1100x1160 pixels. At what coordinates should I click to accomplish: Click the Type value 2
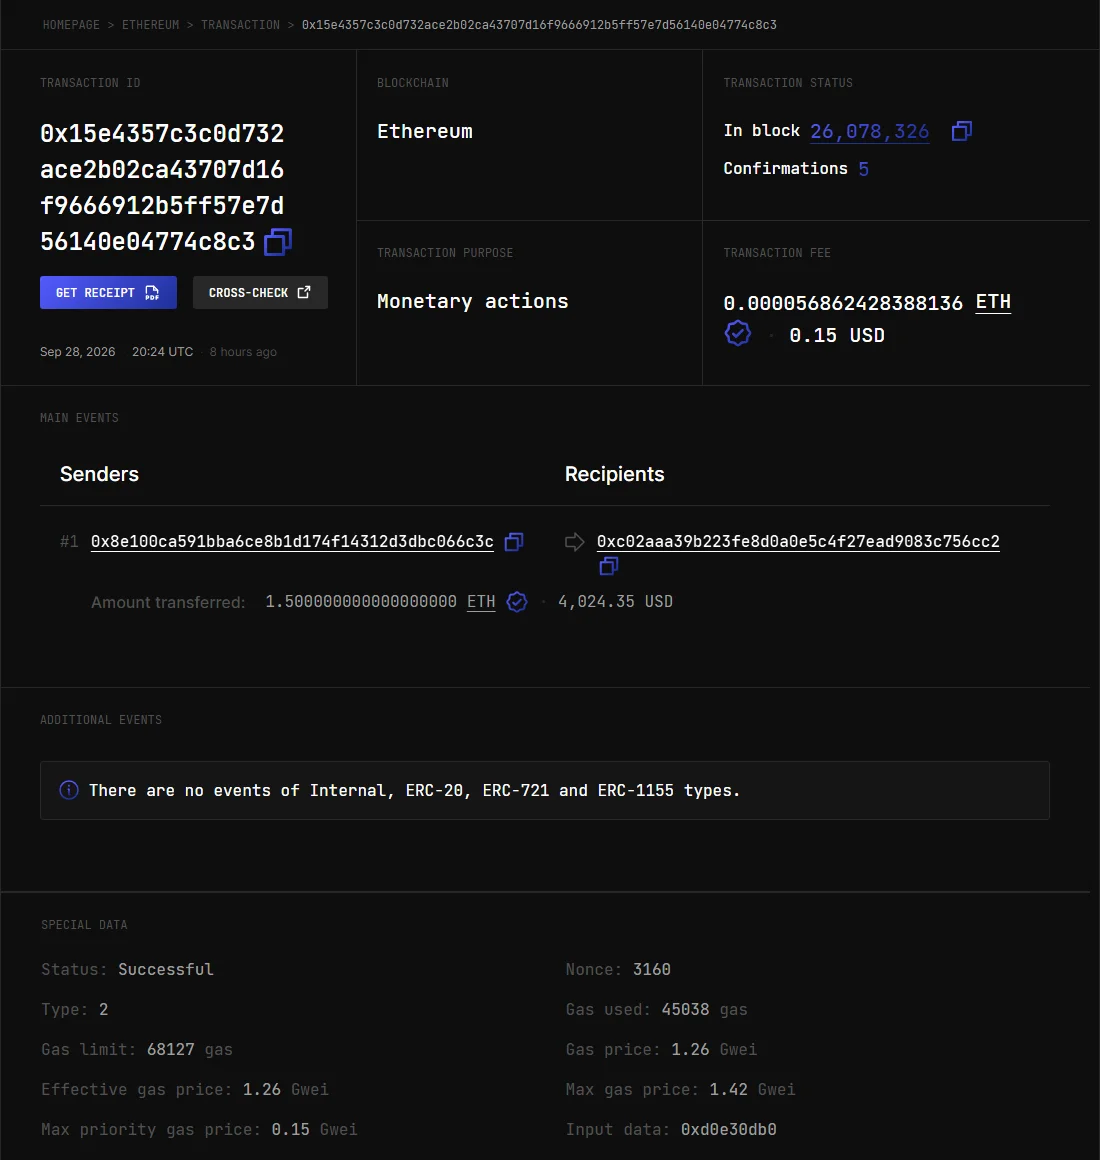click(x=104, y=1009)
